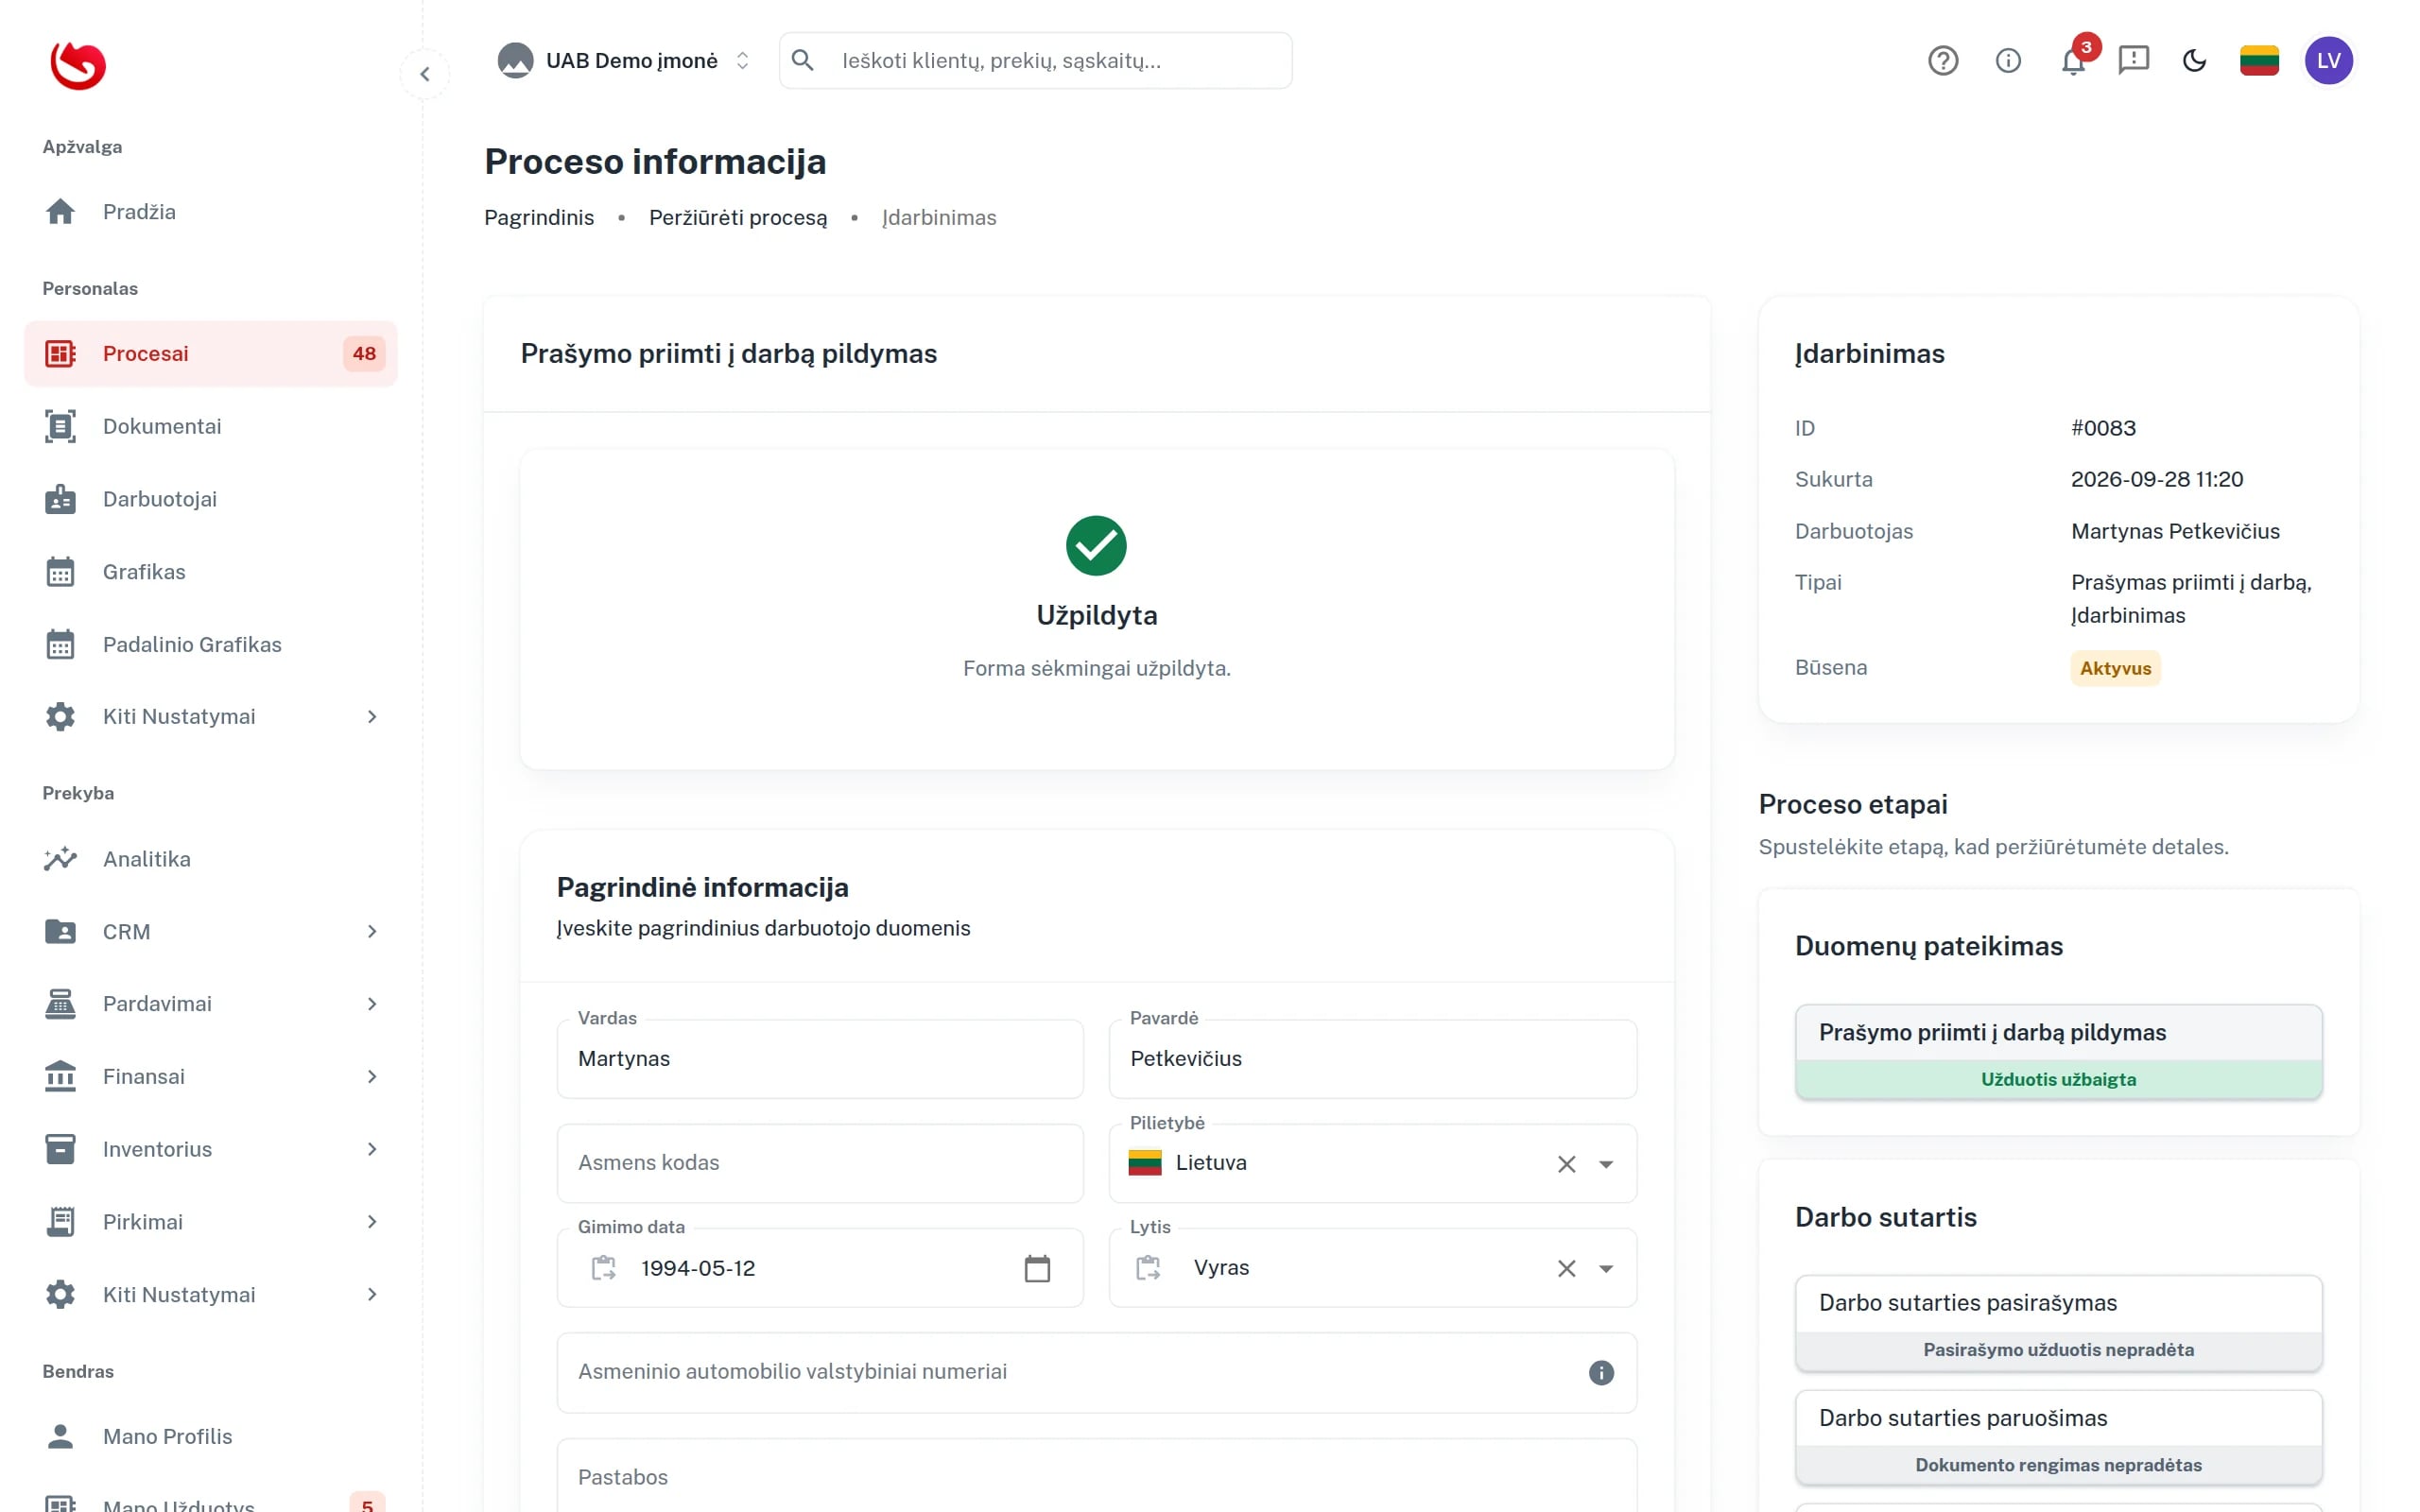Clear the Pilietybė Lietuva selection
This screenshot has height=1512, width=2420.
click(1566, 1164)
